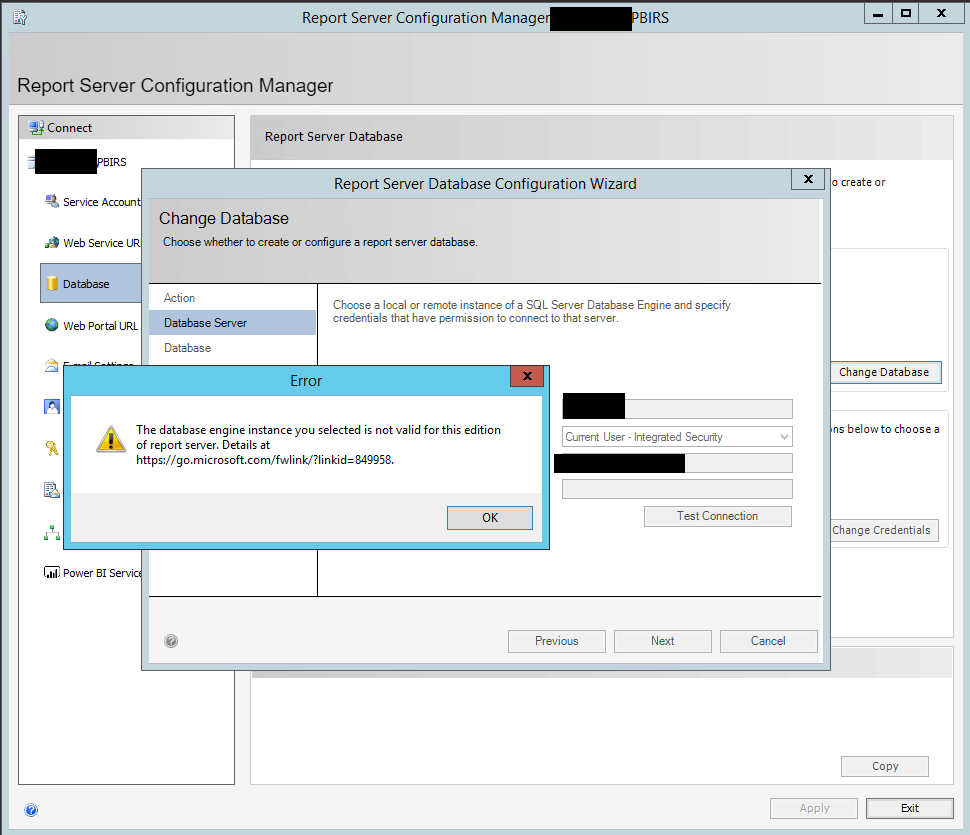Click the Previous button in the wizard
This screenshot has width=970, height=835.
pos(557,641)
